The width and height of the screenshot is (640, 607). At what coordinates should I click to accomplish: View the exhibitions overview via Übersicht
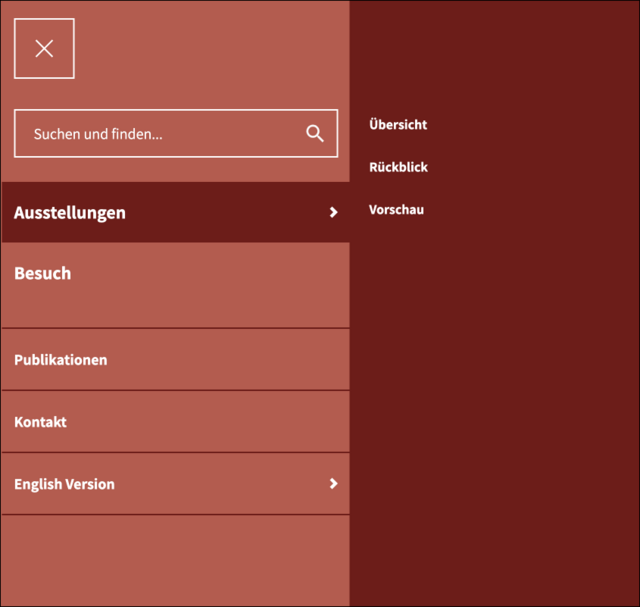[x=398, y=125]
